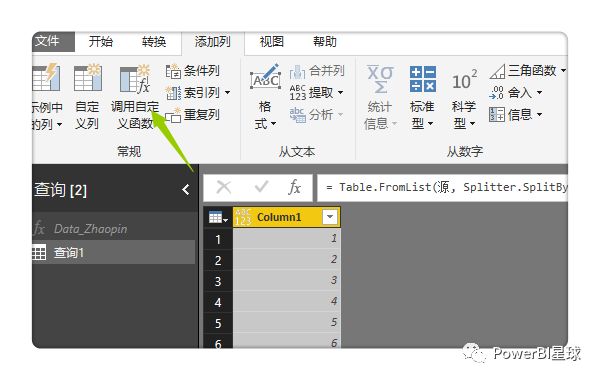This screenshot has height=380, width=600.
Task: Switch to the 转换 tab
Action: coord(154,41)
